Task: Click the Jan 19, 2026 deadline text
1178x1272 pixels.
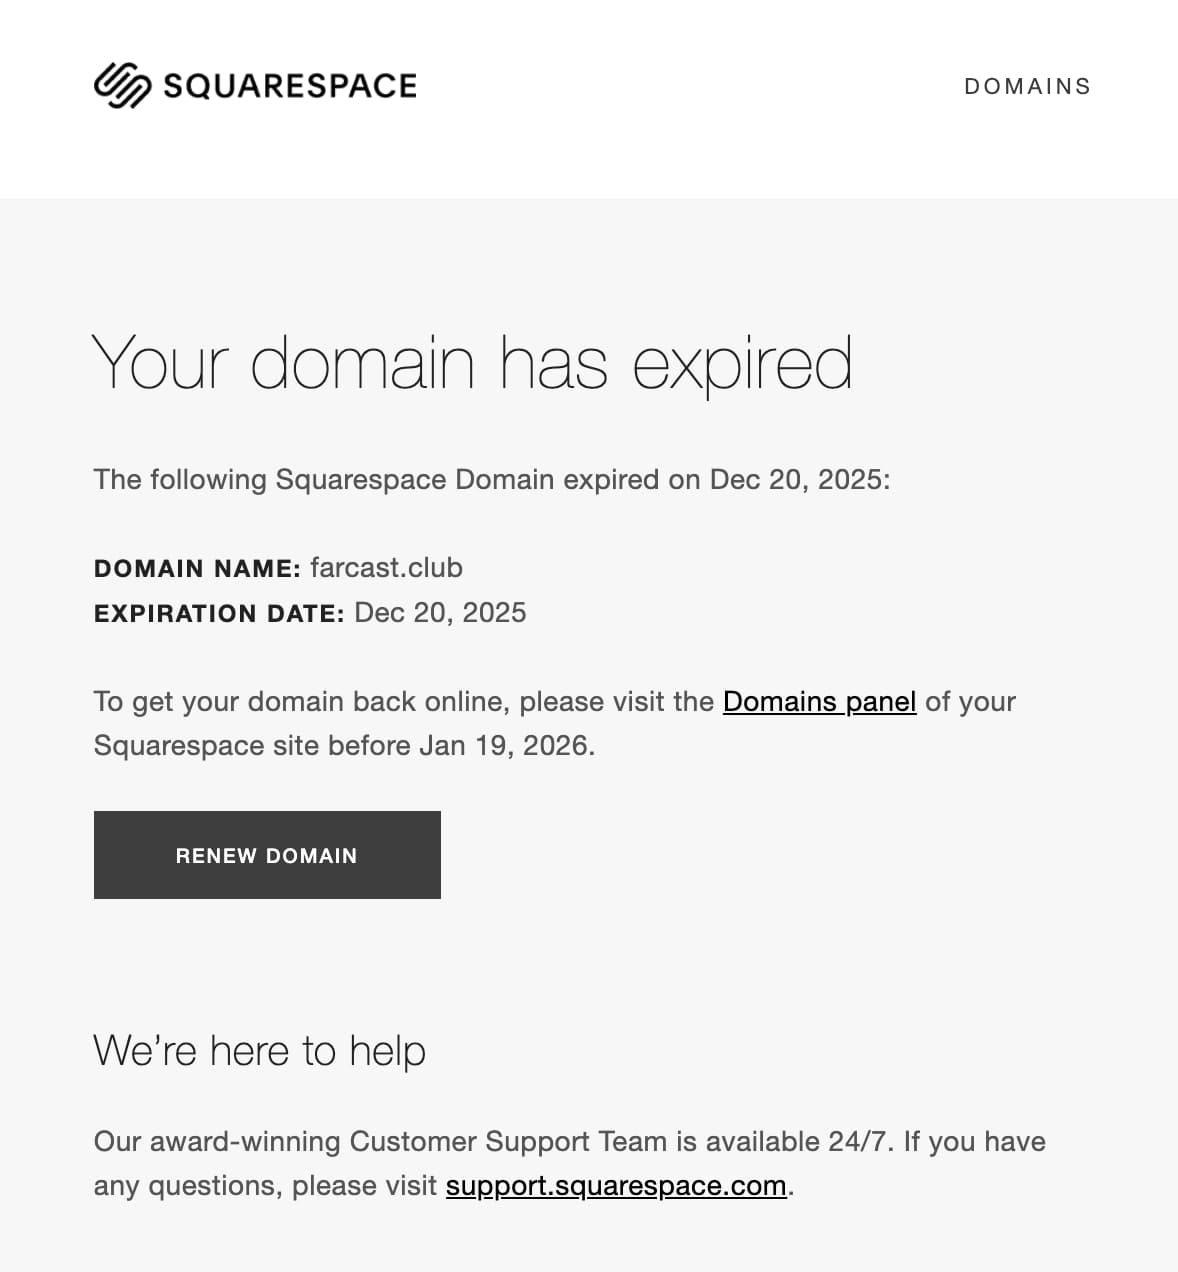Action: coord(506,746)
